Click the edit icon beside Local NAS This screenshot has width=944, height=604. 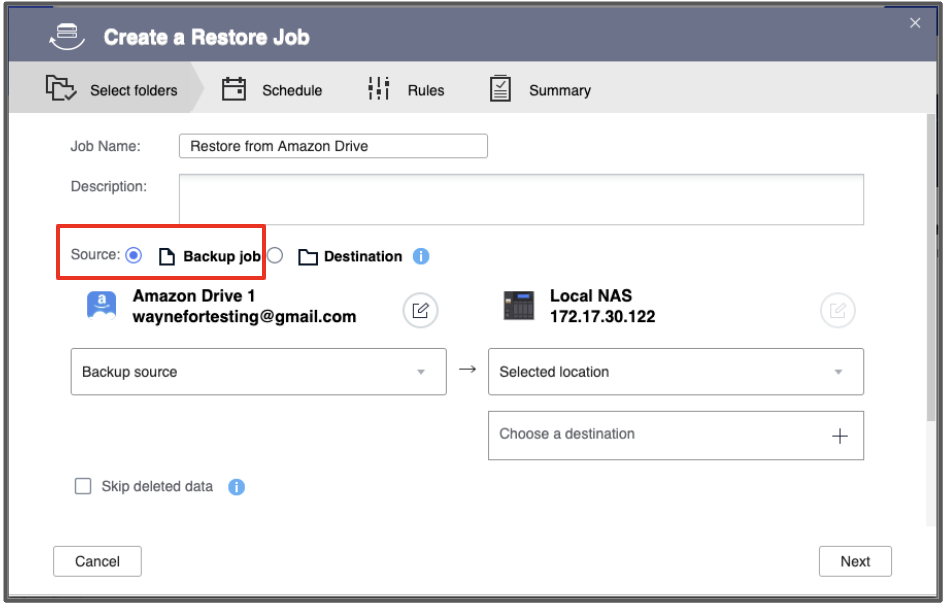point(837,311)
